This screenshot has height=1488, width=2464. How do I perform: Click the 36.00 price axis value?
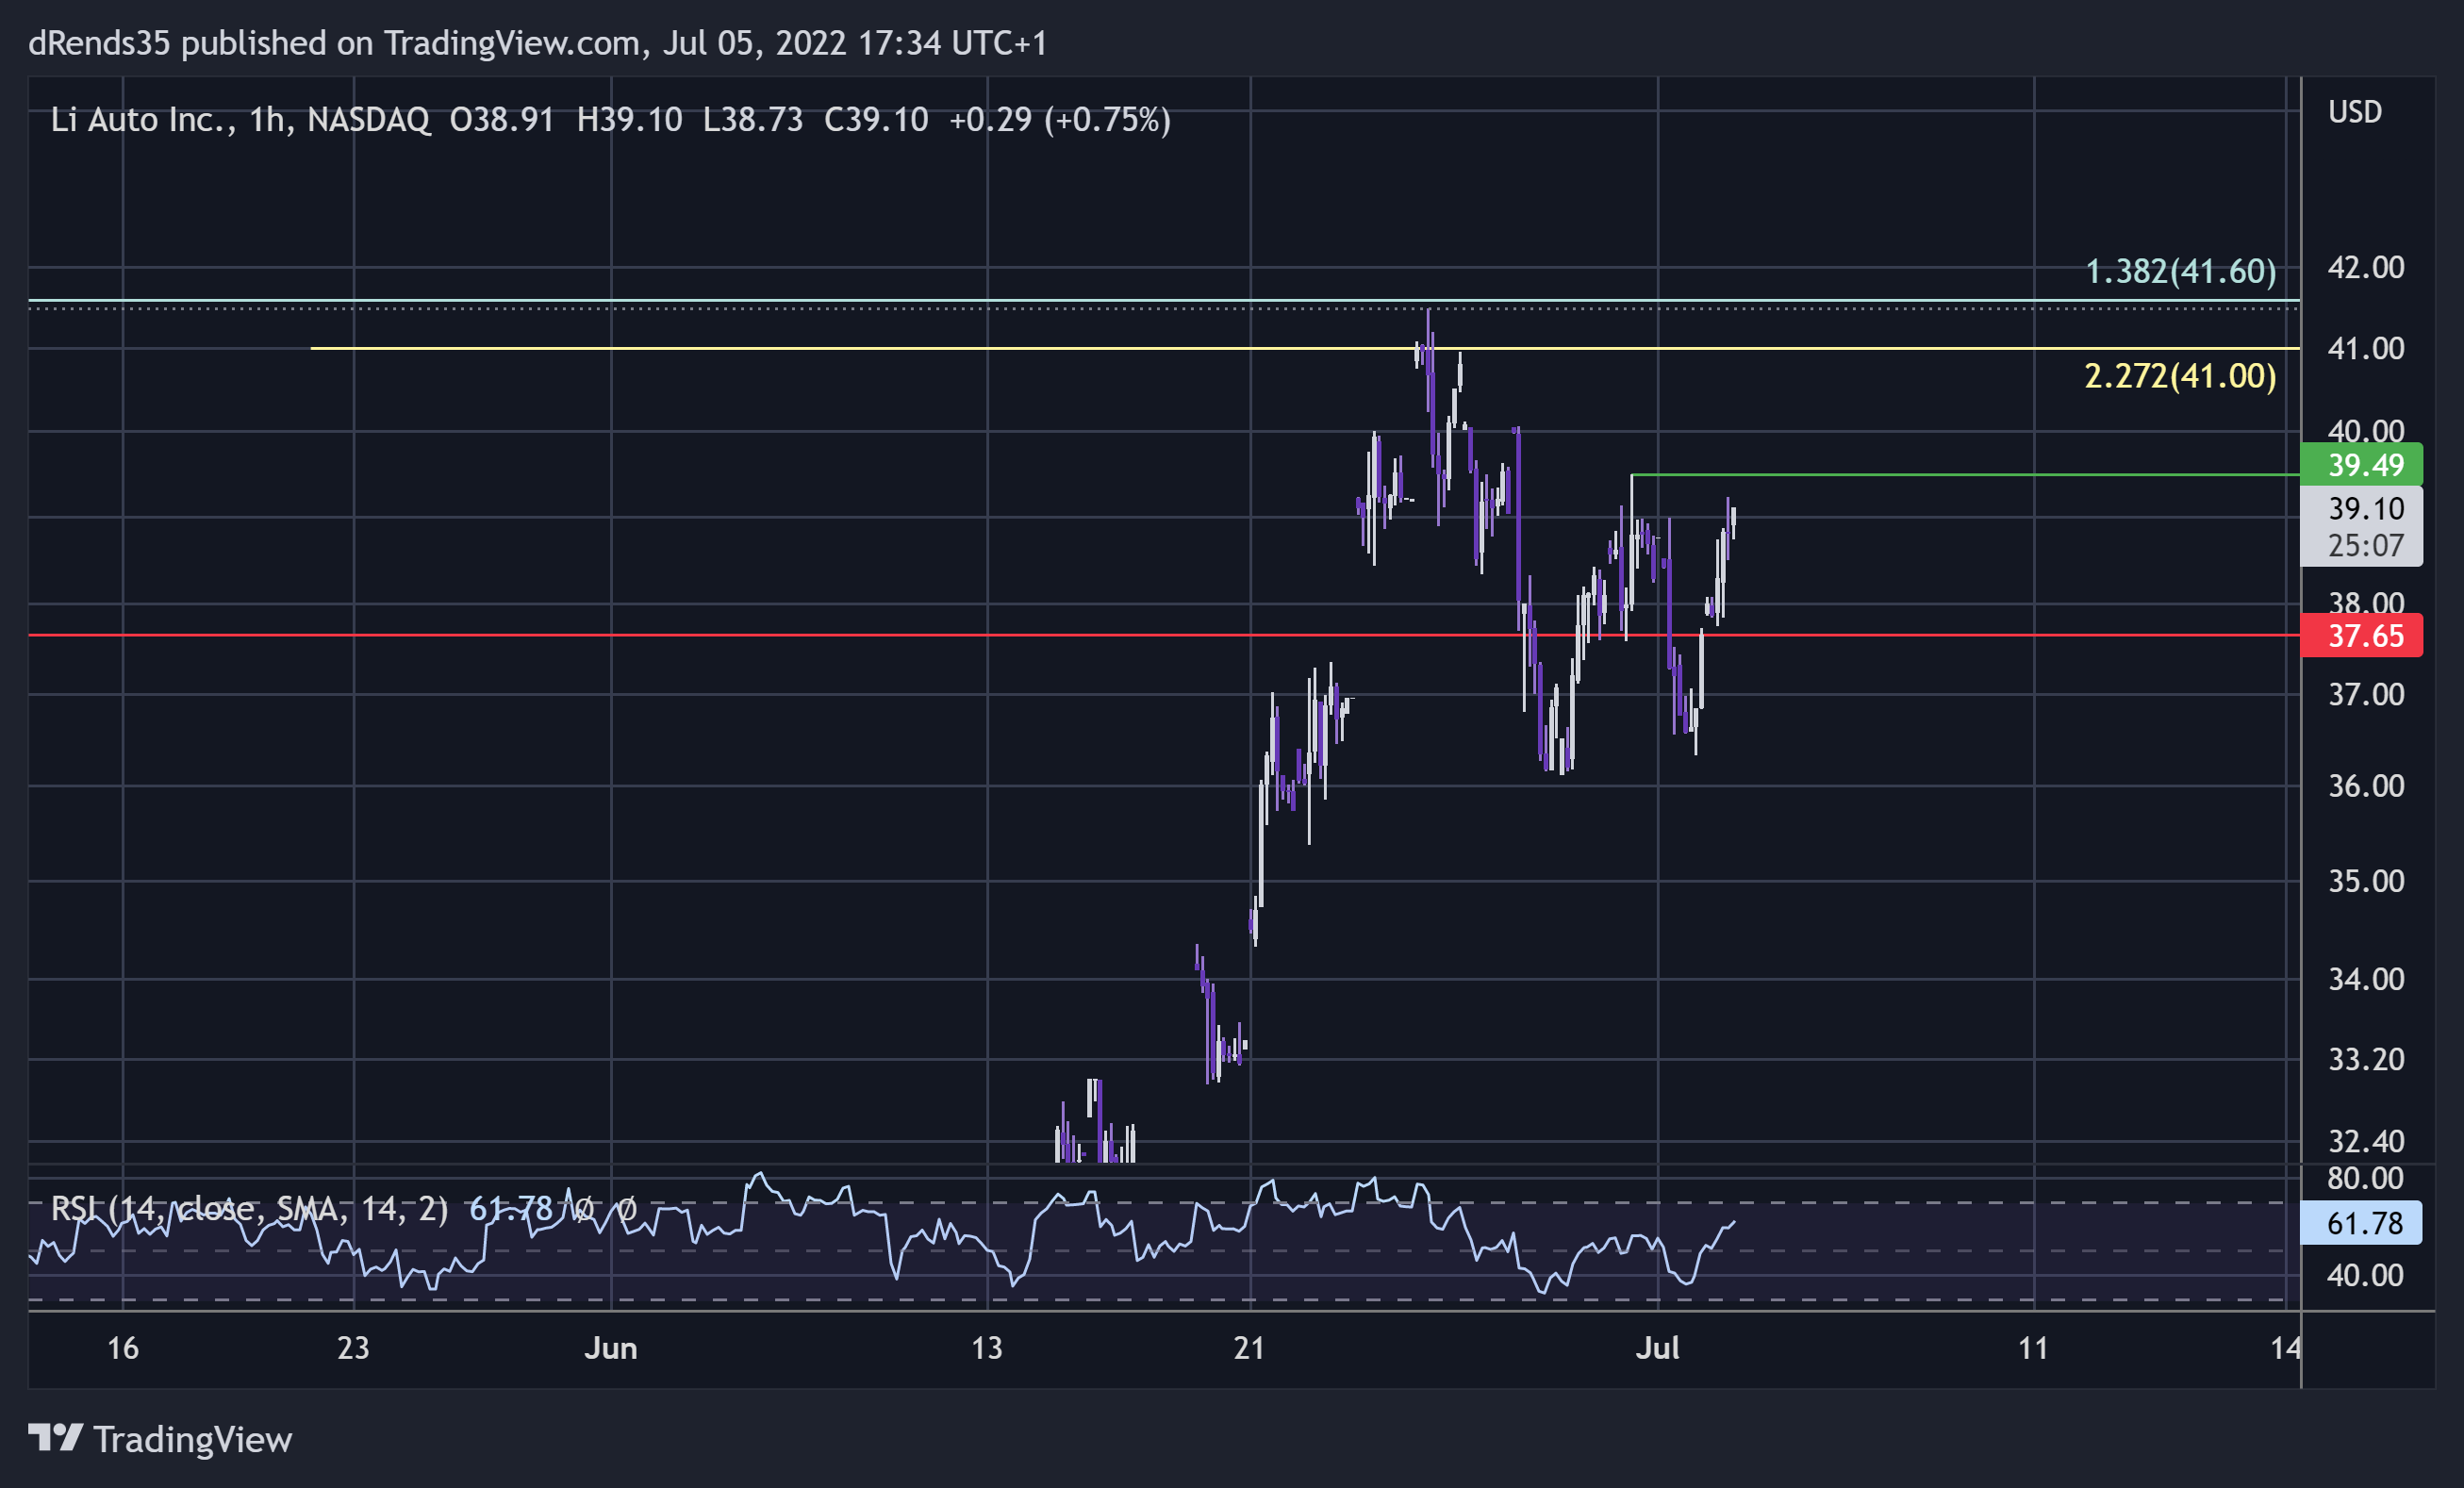click(x=2366, y=786)
